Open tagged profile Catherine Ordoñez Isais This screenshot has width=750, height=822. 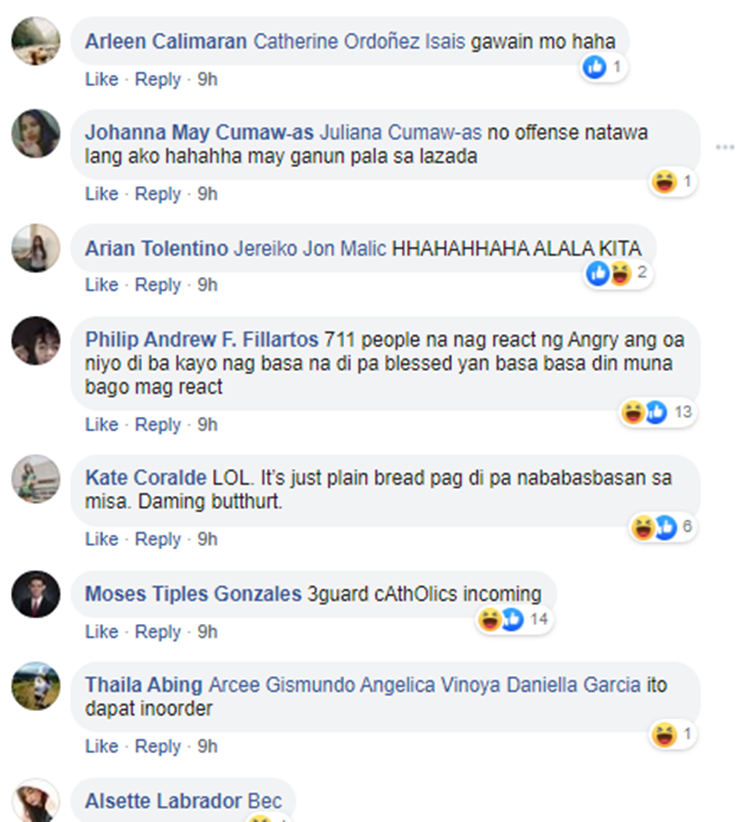tap(359, 41)
